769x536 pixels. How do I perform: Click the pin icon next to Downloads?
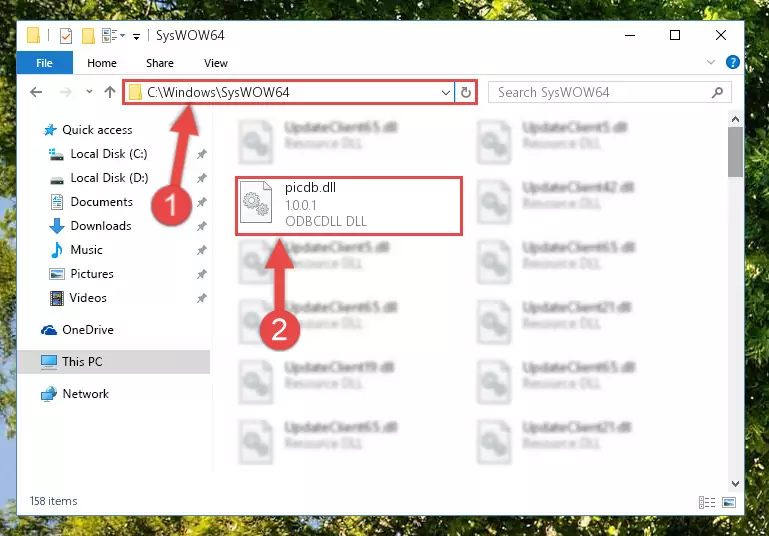coord(202,226)
